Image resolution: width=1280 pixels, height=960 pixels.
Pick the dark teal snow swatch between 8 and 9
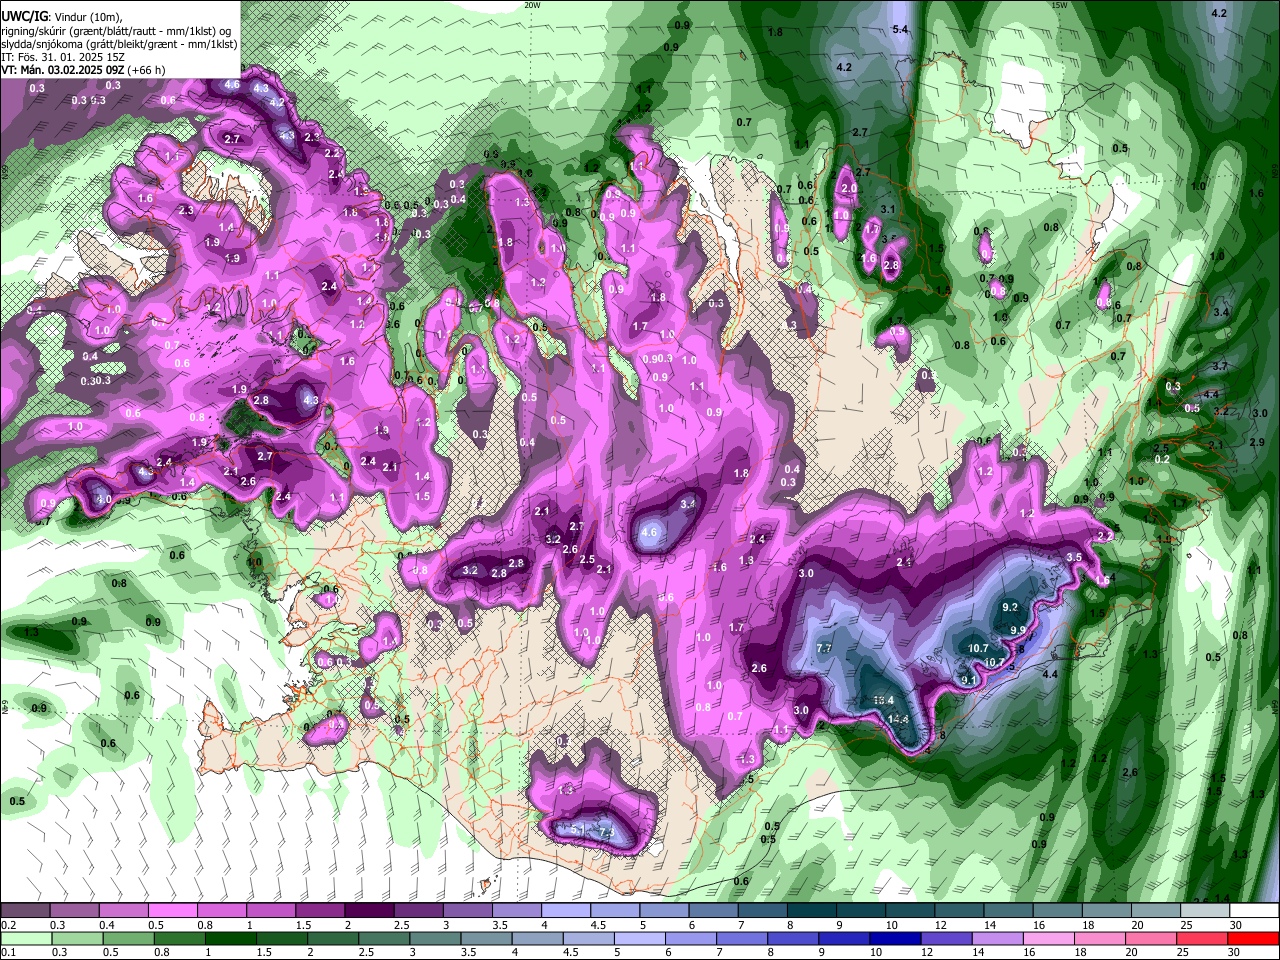tap(810, 911)
